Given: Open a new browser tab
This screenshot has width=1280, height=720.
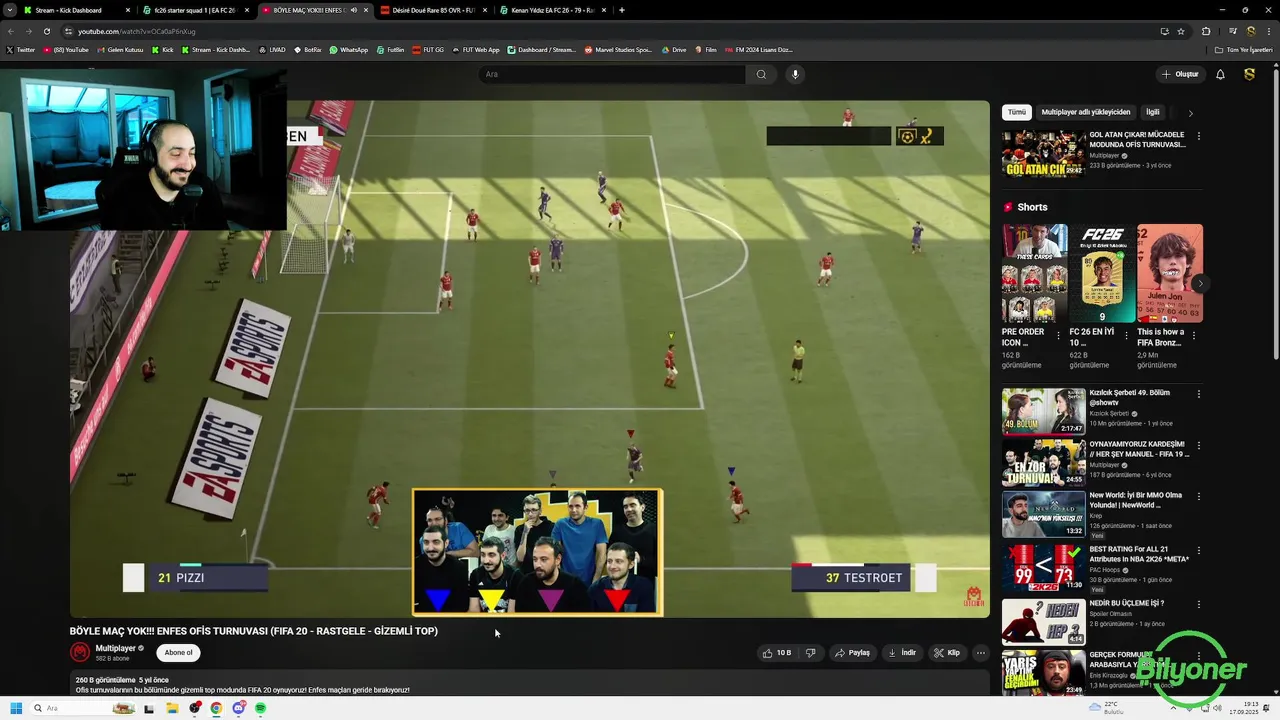Looking at the screenshot, I should [622, 10].
